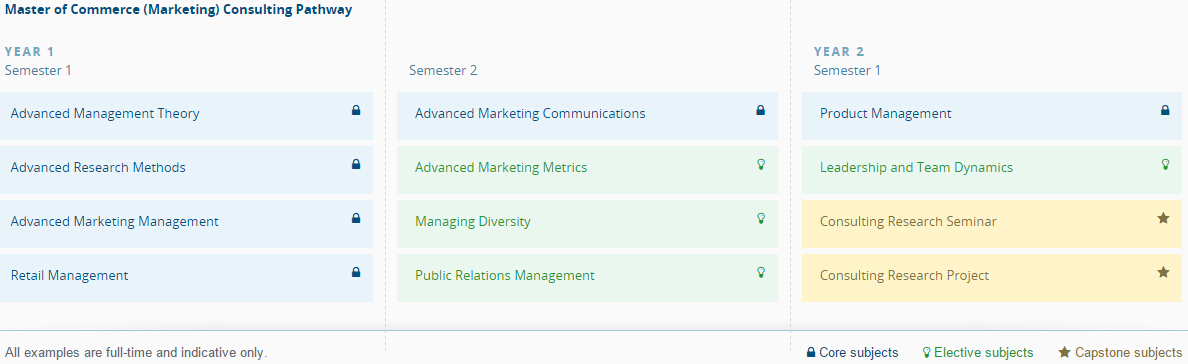
Task: Select the Product Management subject title
Action: pos(885,114)
